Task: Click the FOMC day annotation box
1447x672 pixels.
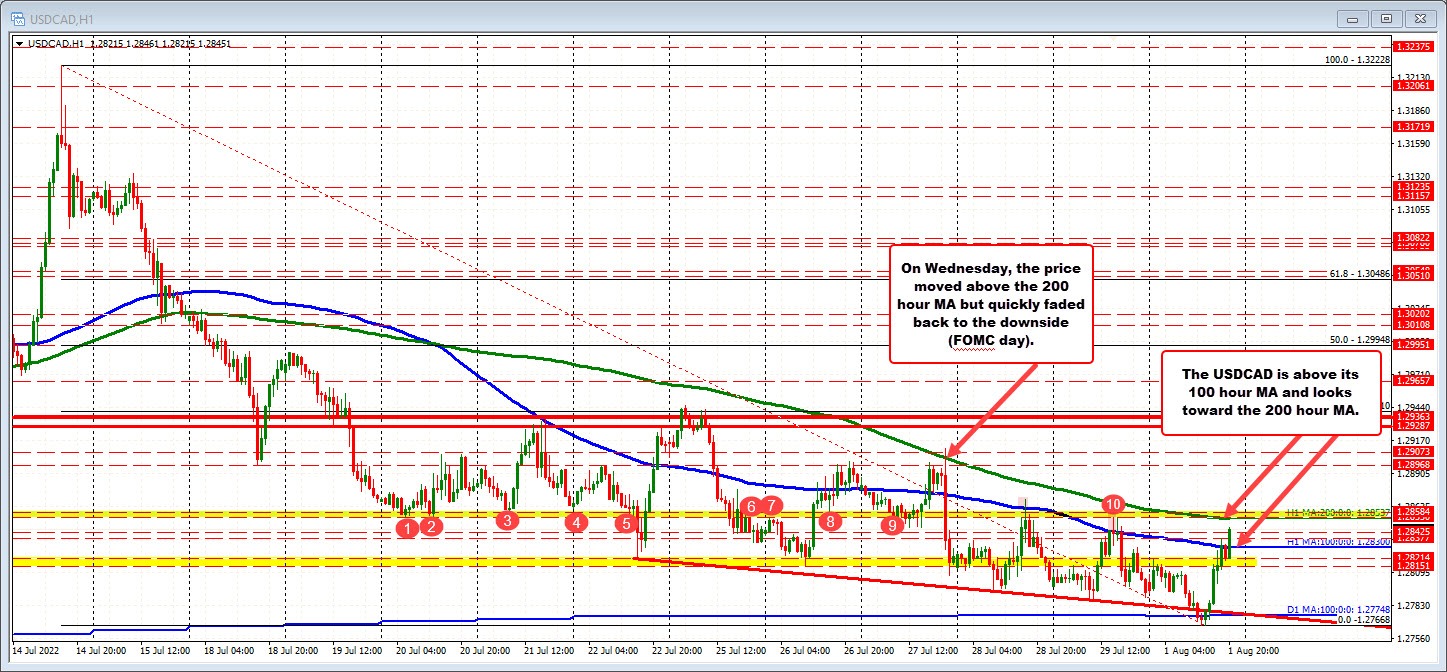Action: pyautogui.click(x=991, y=304)
